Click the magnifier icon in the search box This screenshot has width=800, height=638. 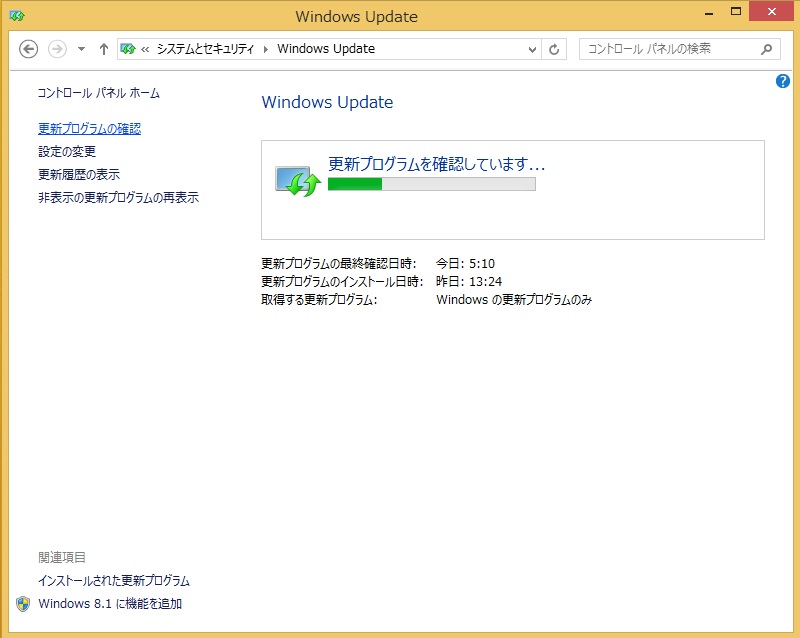(767, 49)
